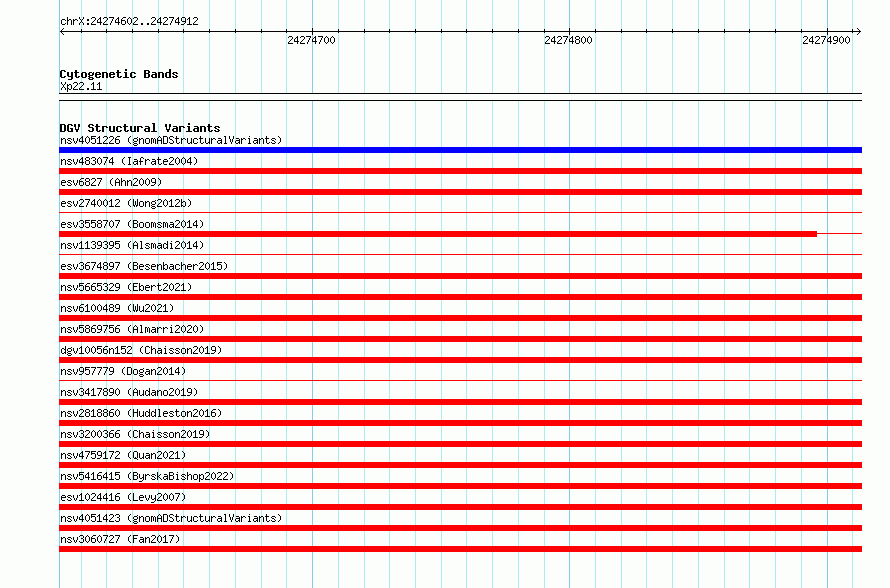890x588 pixels.
Task: Click the thick red bar under esv3558707
Action: [438, 234]
